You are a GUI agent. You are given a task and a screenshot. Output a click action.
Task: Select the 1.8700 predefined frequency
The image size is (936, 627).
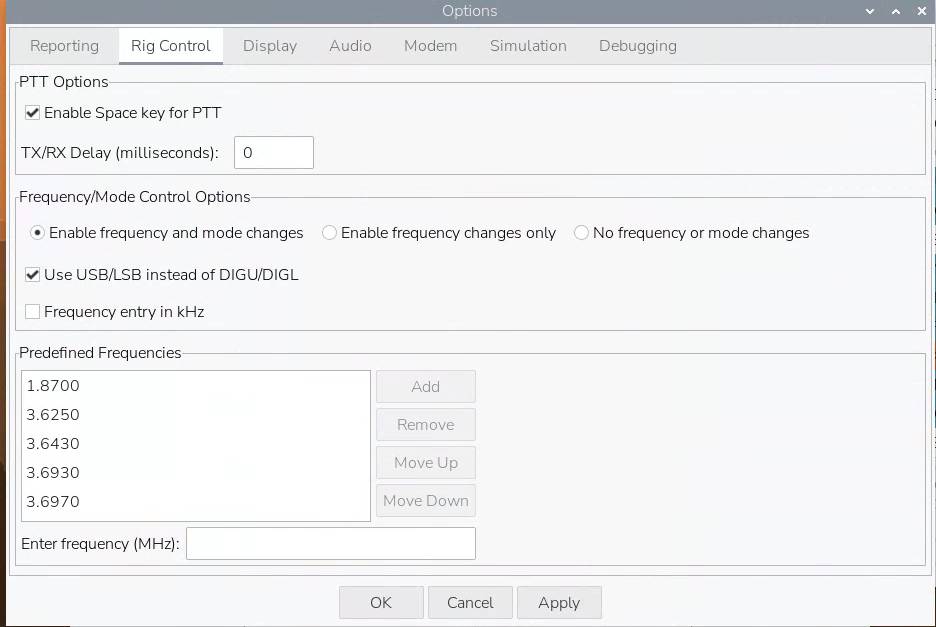pos(54,386)
